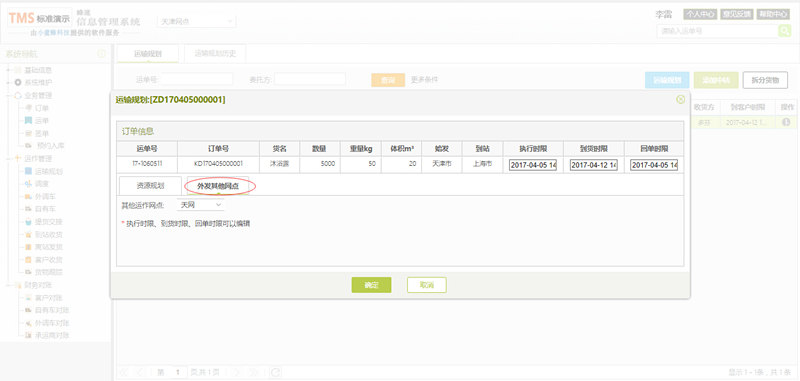800x381 pixels.
Task: Expand the 系统维护 tree node toggle
Action: pos(9,82)
